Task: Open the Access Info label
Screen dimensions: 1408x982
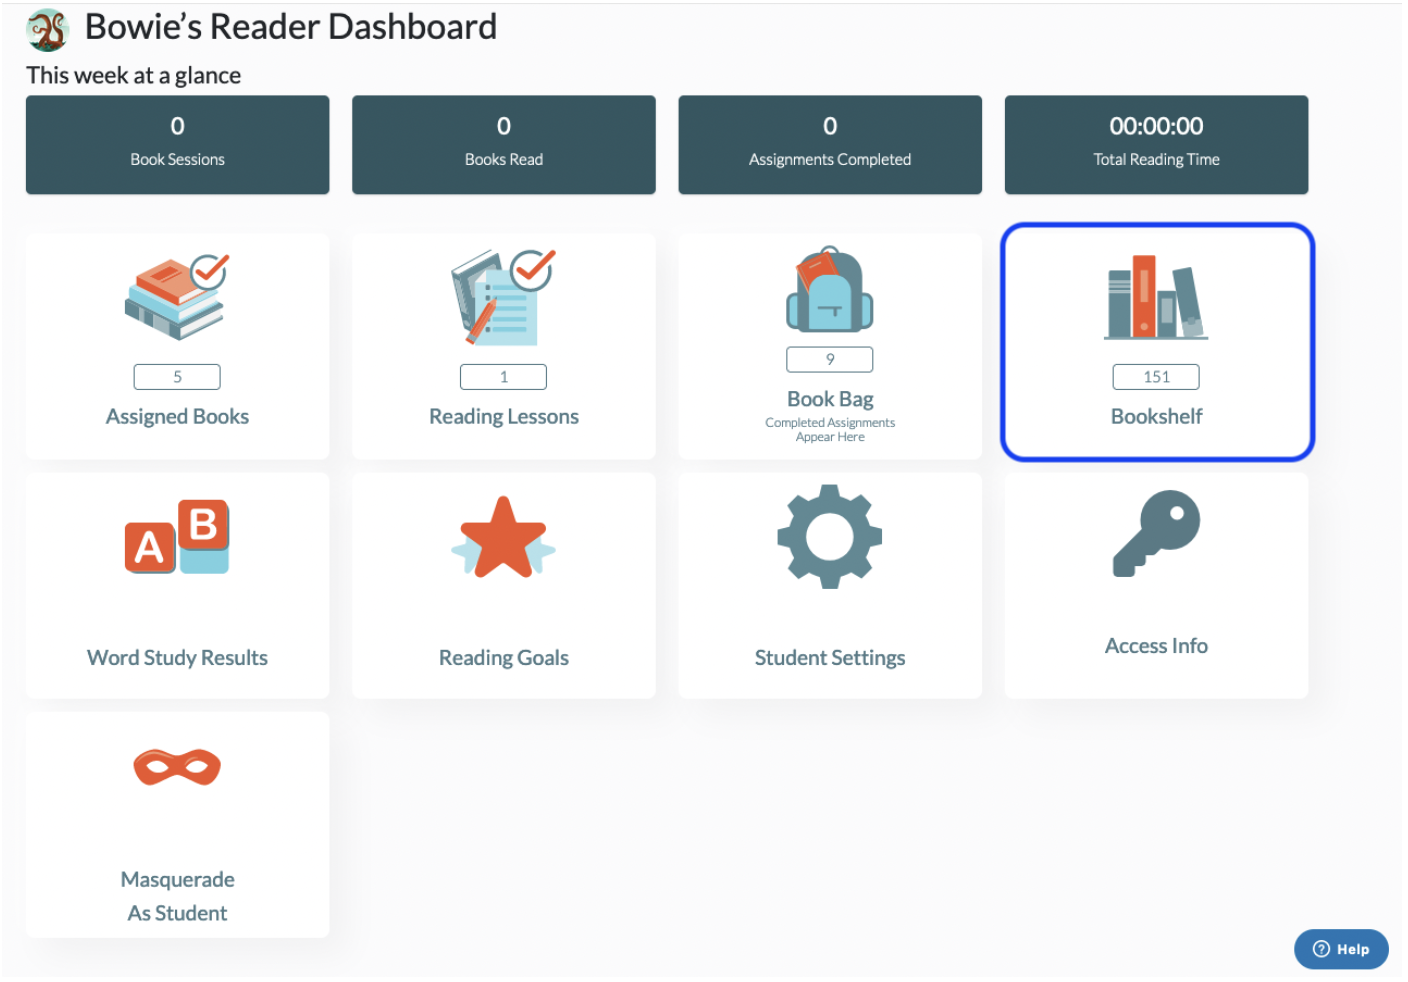Action: [x=1156, y=646]
